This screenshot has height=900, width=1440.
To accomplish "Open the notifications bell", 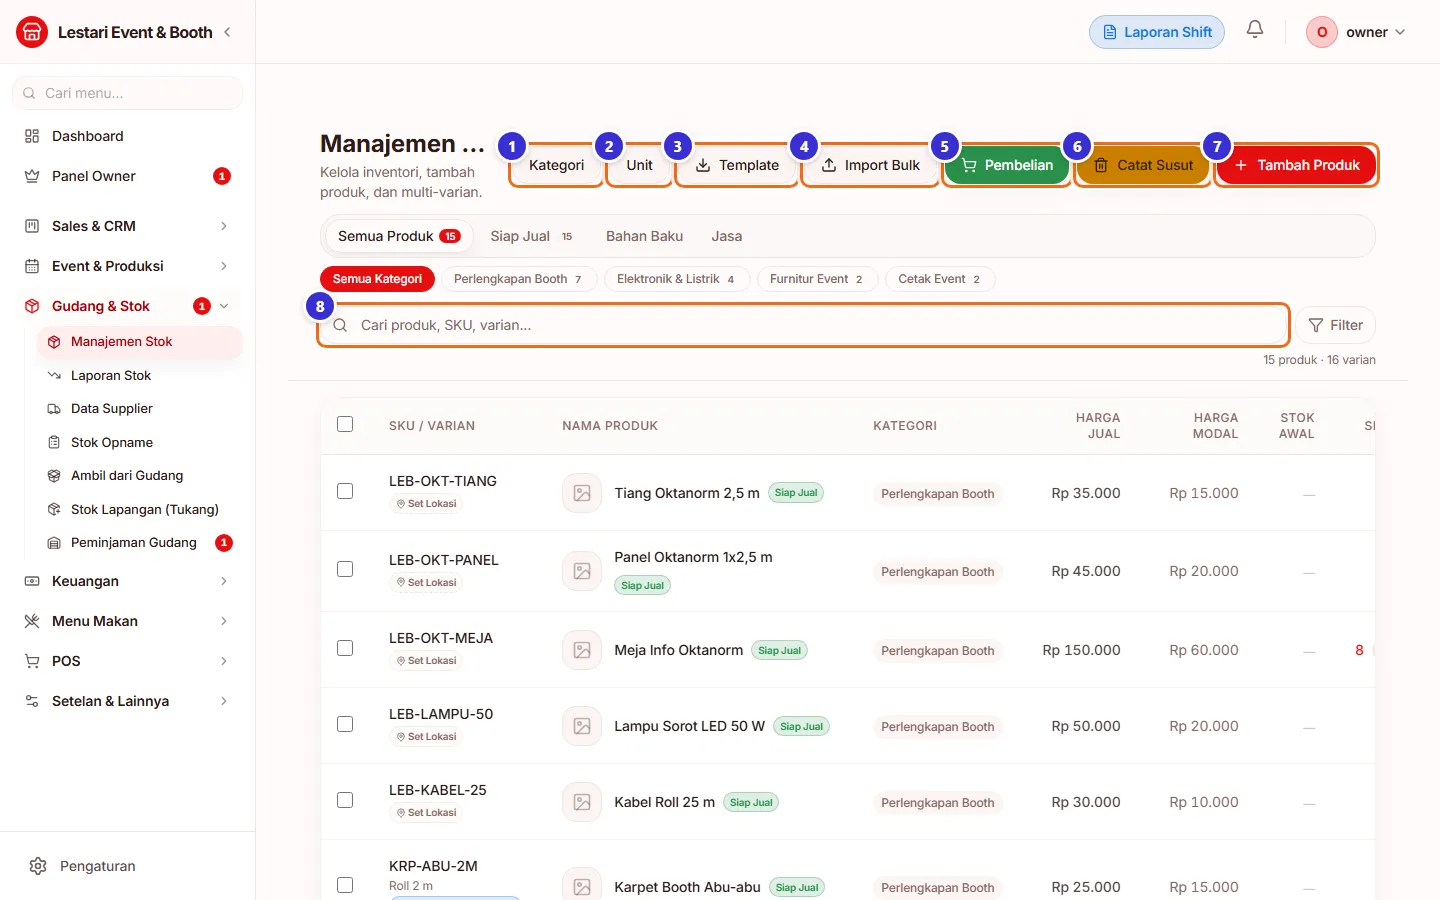I will point(1255,30).
